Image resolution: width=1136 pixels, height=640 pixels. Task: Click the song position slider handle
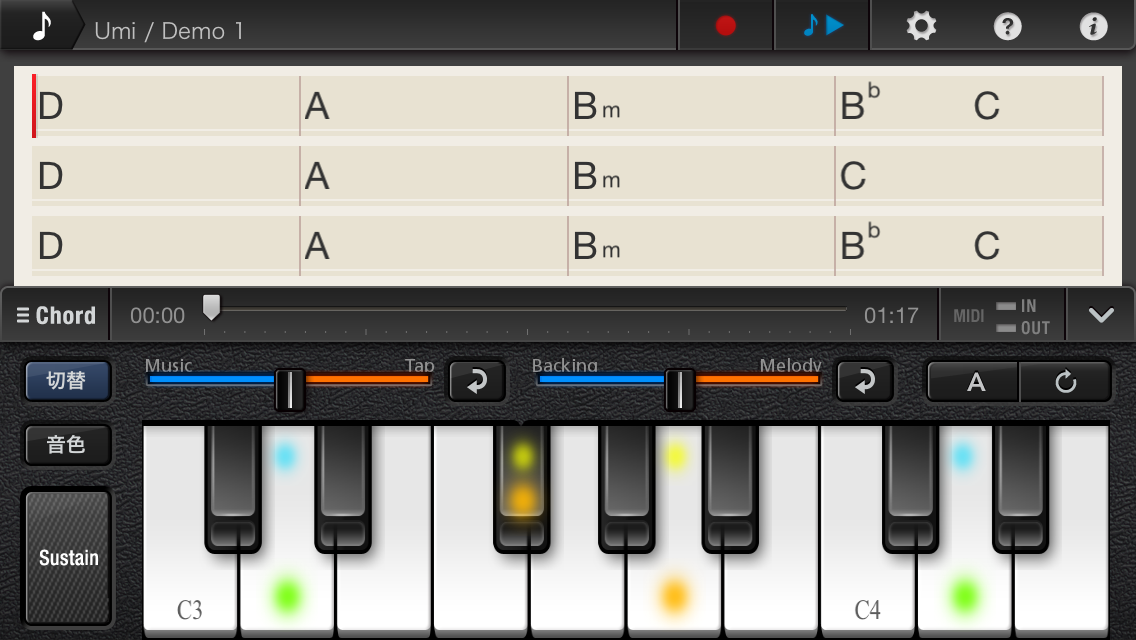(x=211, y=308)
